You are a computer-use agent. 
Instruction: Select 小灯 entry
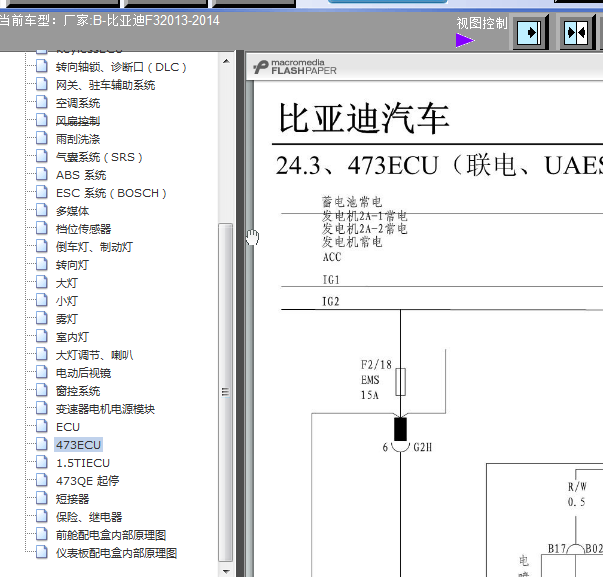(x=67, y=301)
